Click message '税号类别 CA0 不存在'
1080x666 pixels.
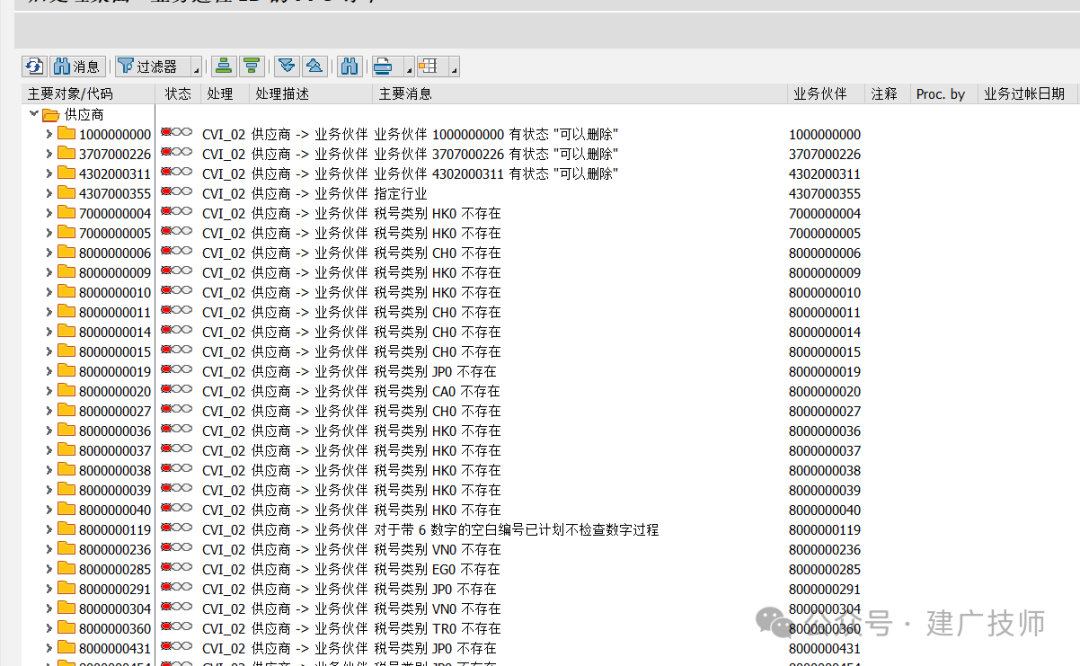pos(437,391)
